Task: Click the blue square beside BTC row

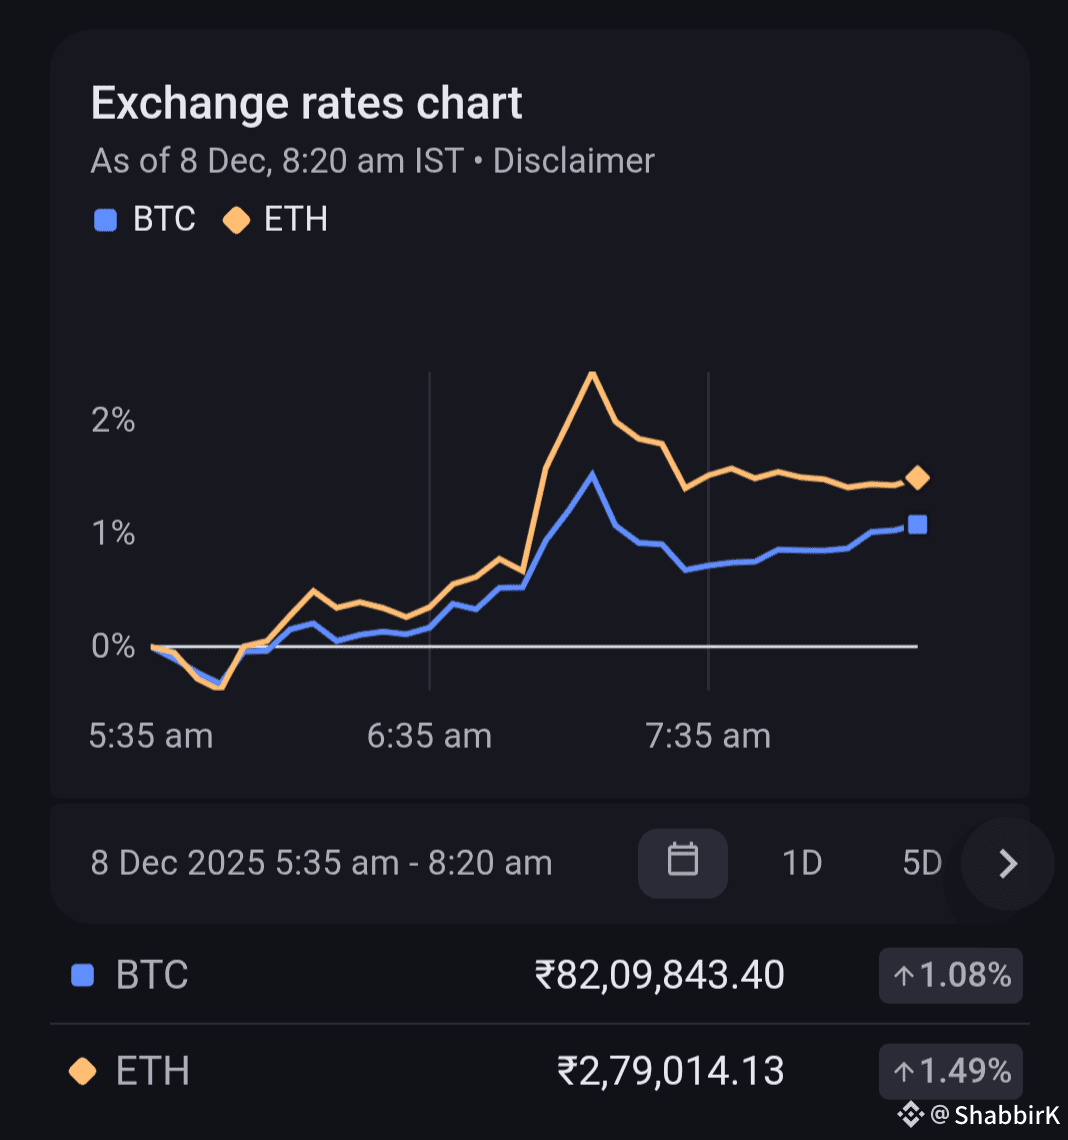Action: coord(83,975)
